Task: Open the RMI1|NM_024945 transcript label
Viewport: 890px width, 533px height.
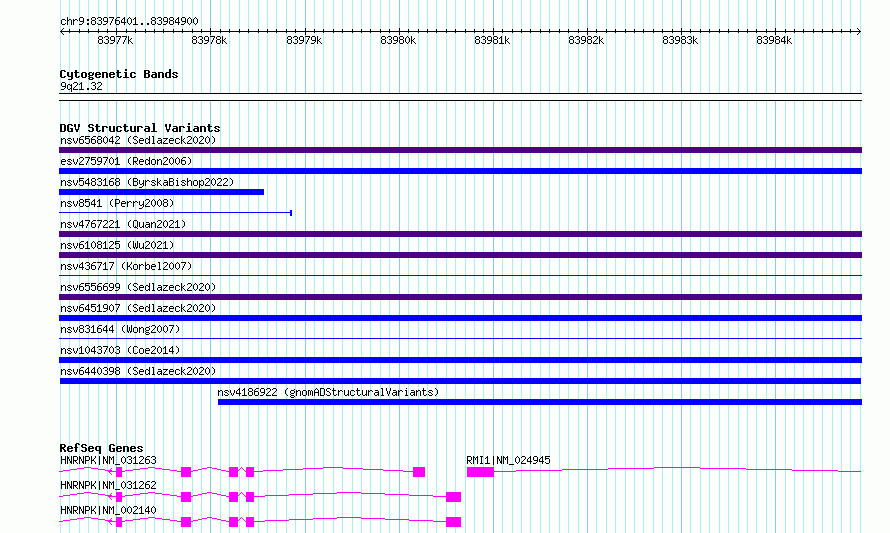Action: click(x=508, y=460)
